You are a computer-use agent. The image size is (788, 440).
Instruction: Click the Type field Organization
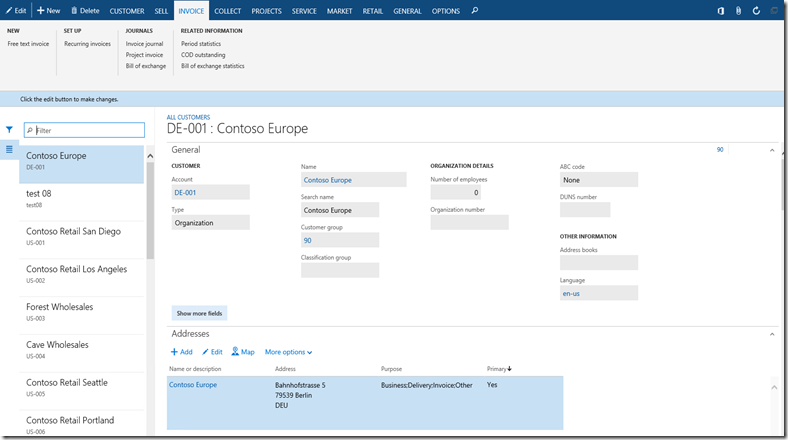click(x=211, y=223)
